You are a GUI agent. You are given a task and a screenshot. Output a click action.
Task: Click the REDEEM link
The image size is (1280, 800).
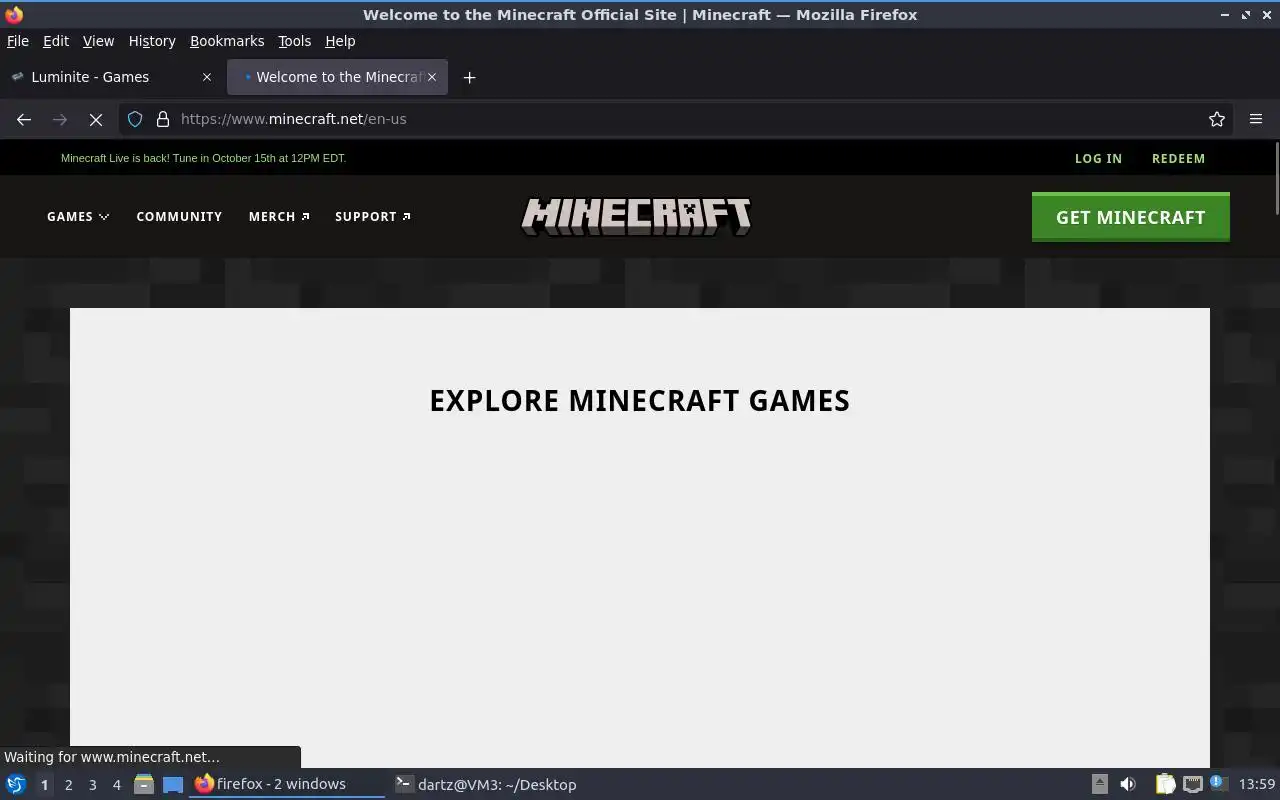tap(1178, 158)
